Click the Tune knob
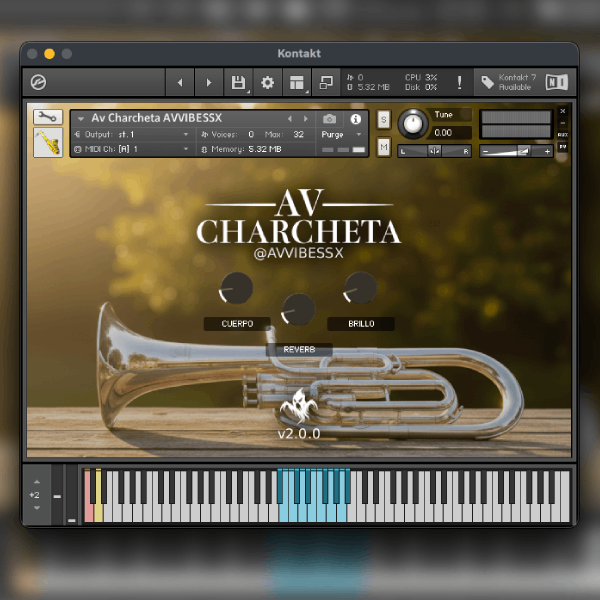This screenshot has height=600, width=600. click(413, 124)
